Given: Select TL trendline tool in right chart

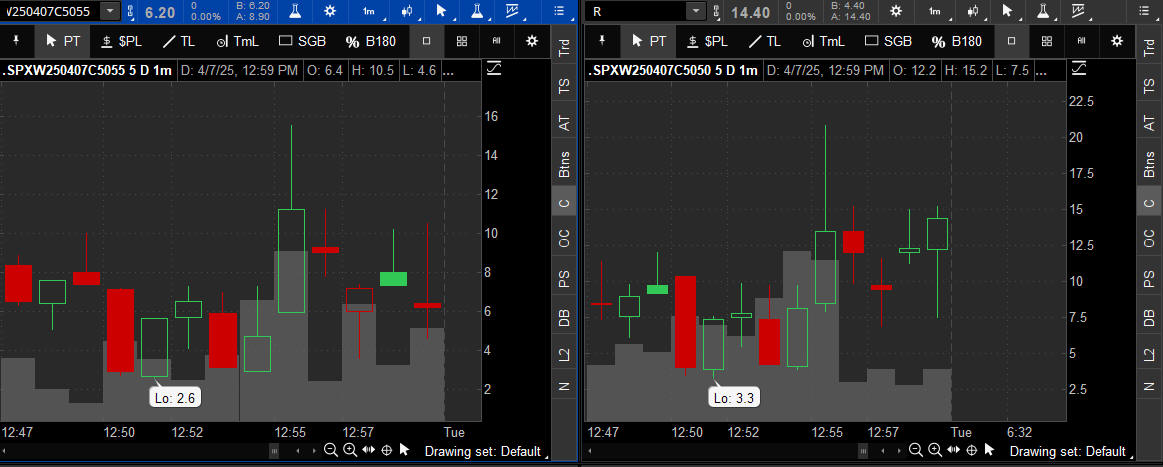Looking at the screenshot, I should pyautogui.click(x=766, y=42).
